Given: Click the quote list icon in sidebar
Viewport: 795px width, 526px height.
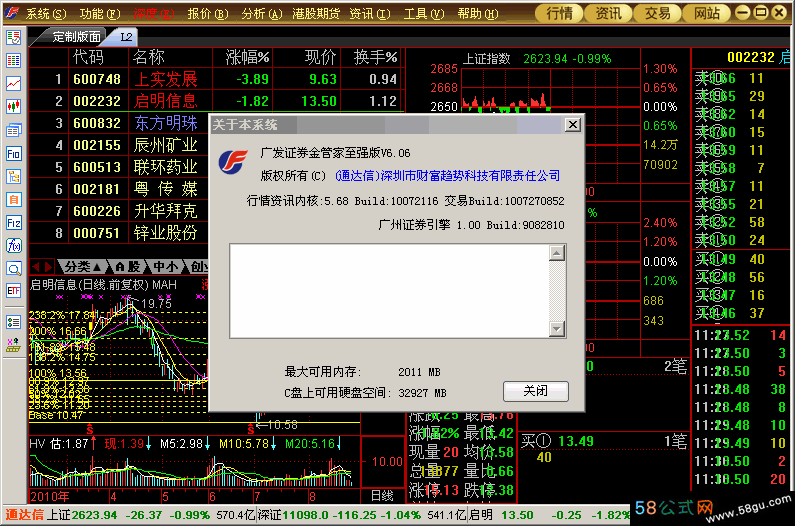Looking at the screenshot, I should (x=13, y=37).
